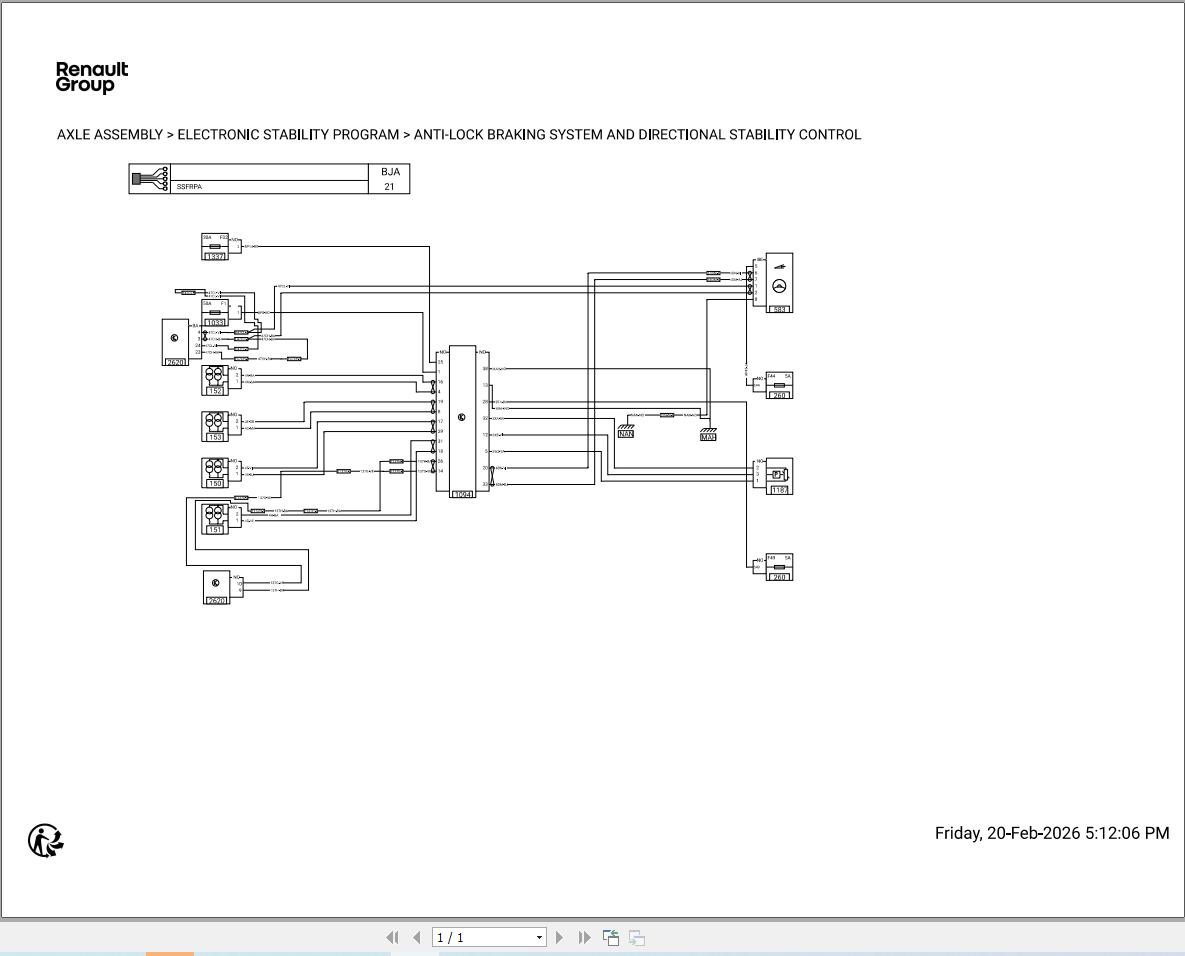Advance to the next page
This screenshot has height=956, width=1185.
559,937
